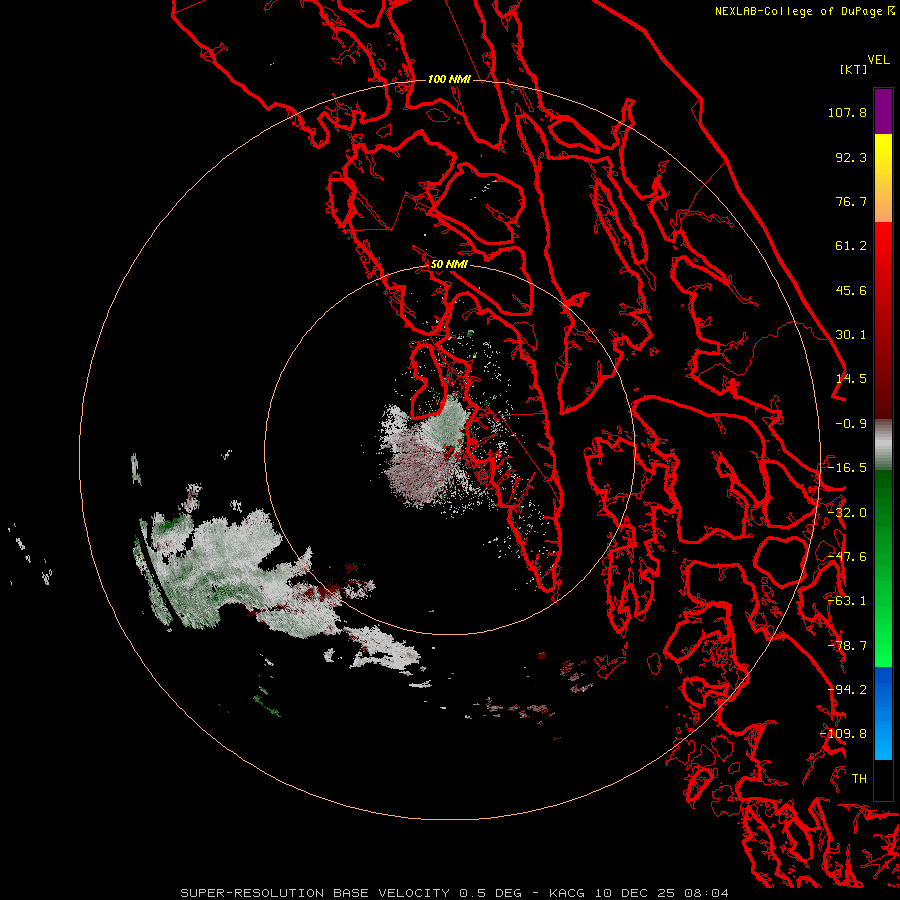This screenshot has height=900, width=900.
Task: Click the -47.6 legend value
Action: [x=847, y=557]
